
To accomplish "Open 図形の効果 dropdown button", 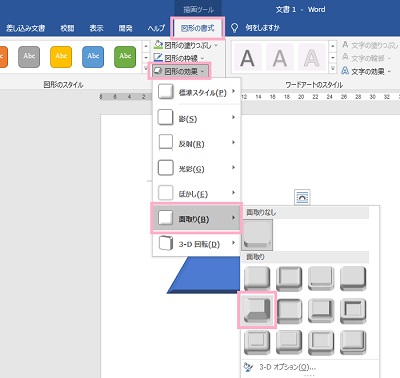I will point(180,71).
